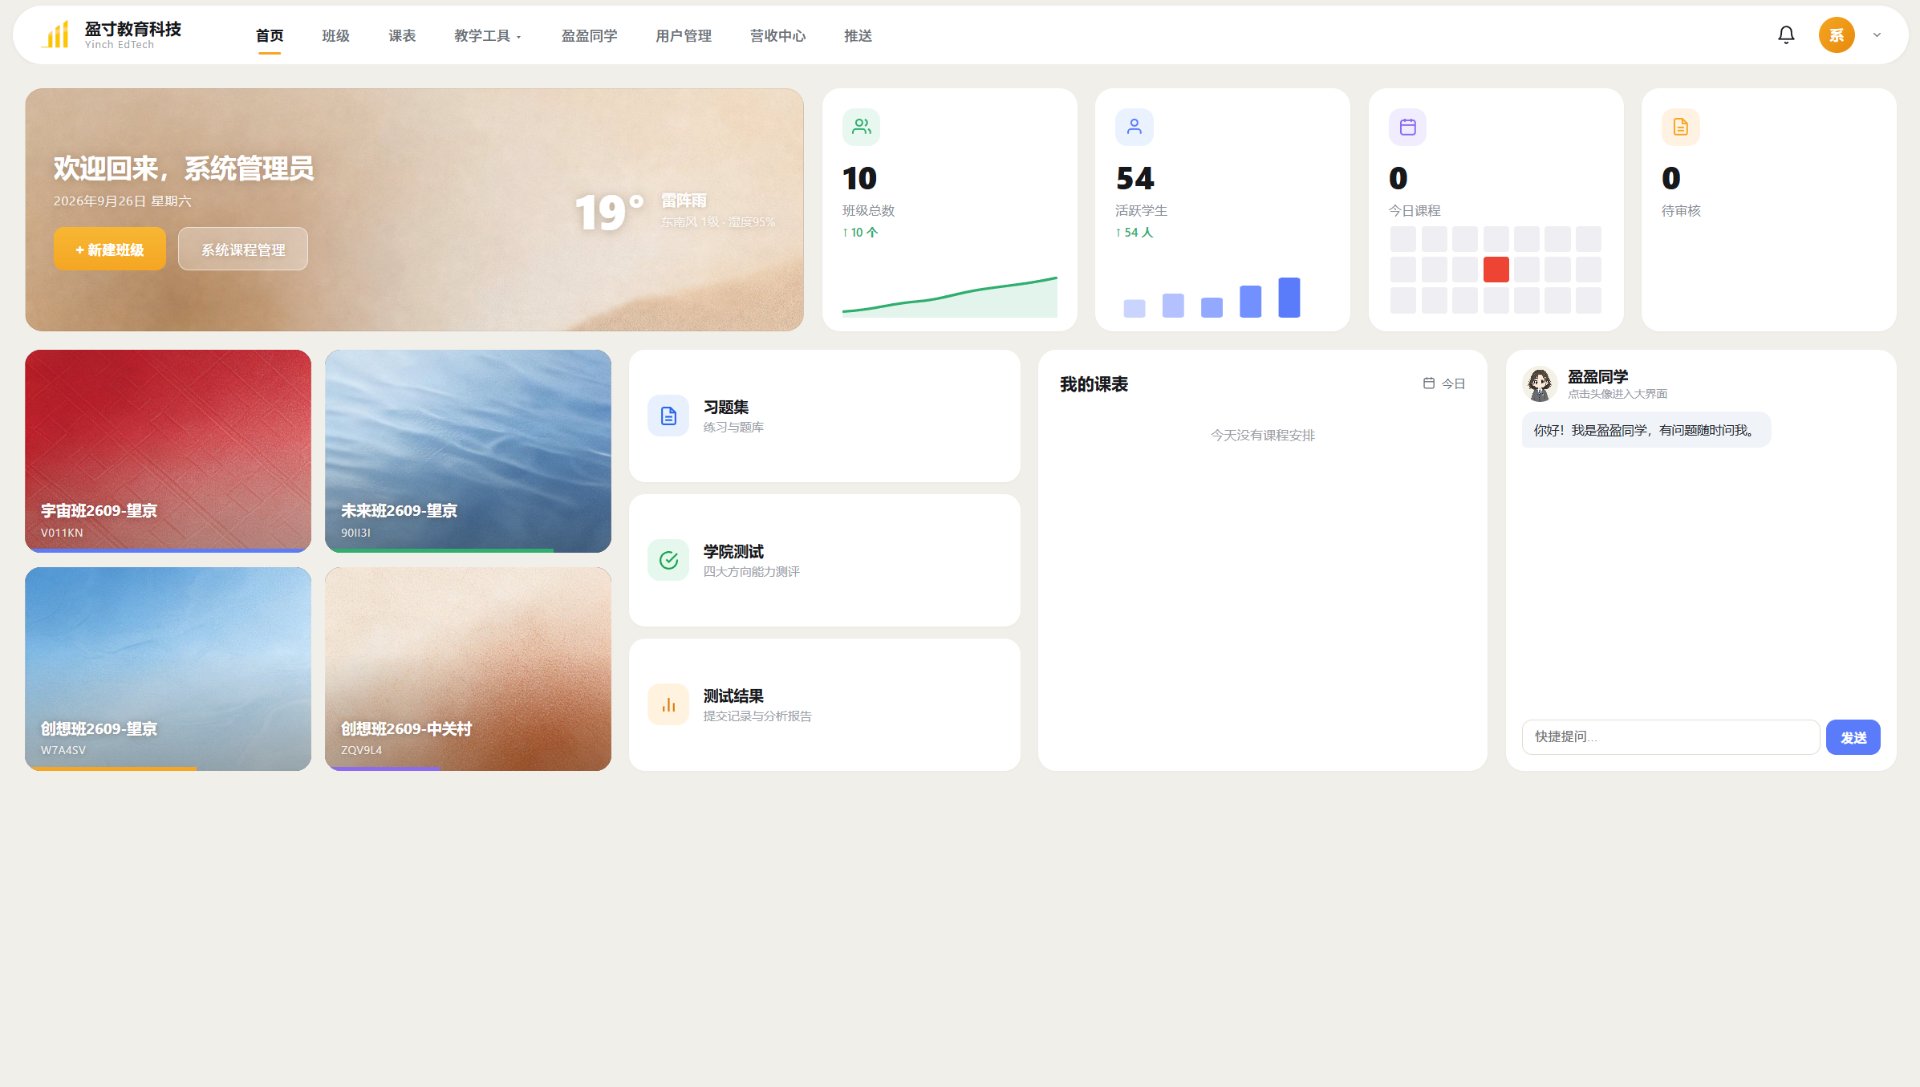Click the 今日 calendar filter in 我的课表
Screen dimensions: 1920x1087
[x=1444, y=384]
